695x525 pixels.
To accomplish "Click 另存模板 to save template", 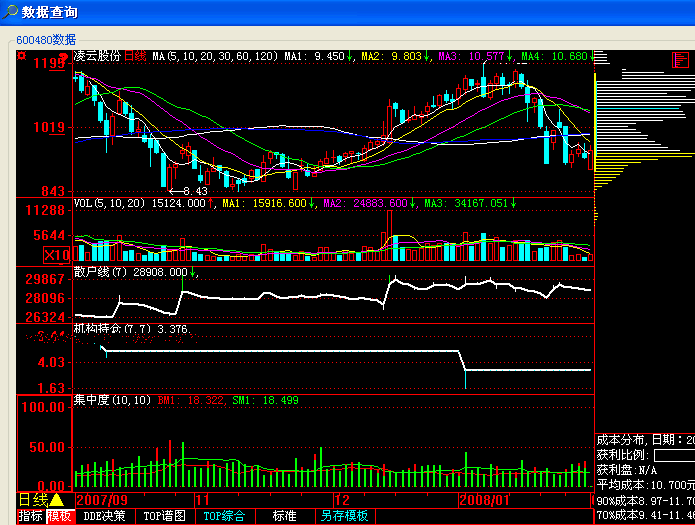I will [x=344, y=516].
